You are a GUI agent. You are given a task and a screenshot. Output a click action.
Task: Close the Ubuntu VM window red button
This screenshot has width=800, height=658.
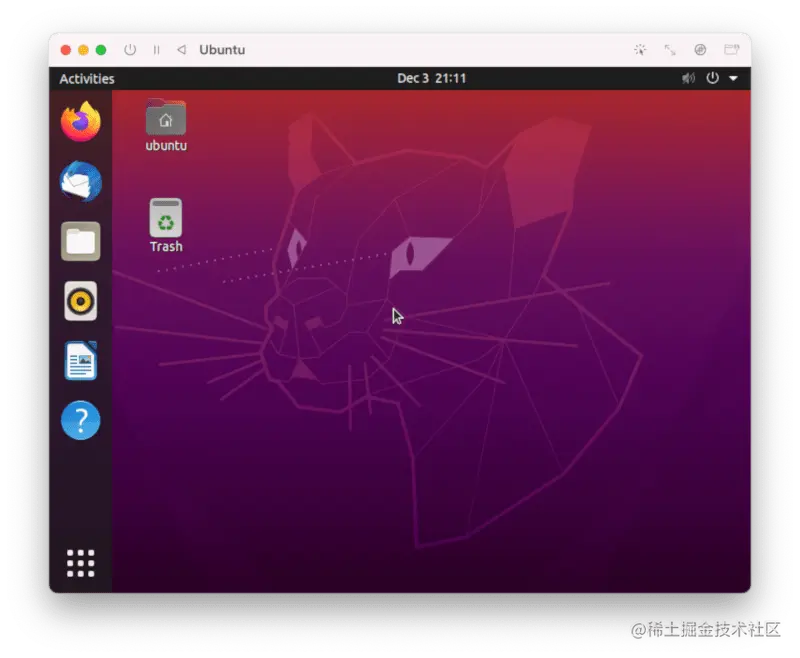click(x=65, y=49)
